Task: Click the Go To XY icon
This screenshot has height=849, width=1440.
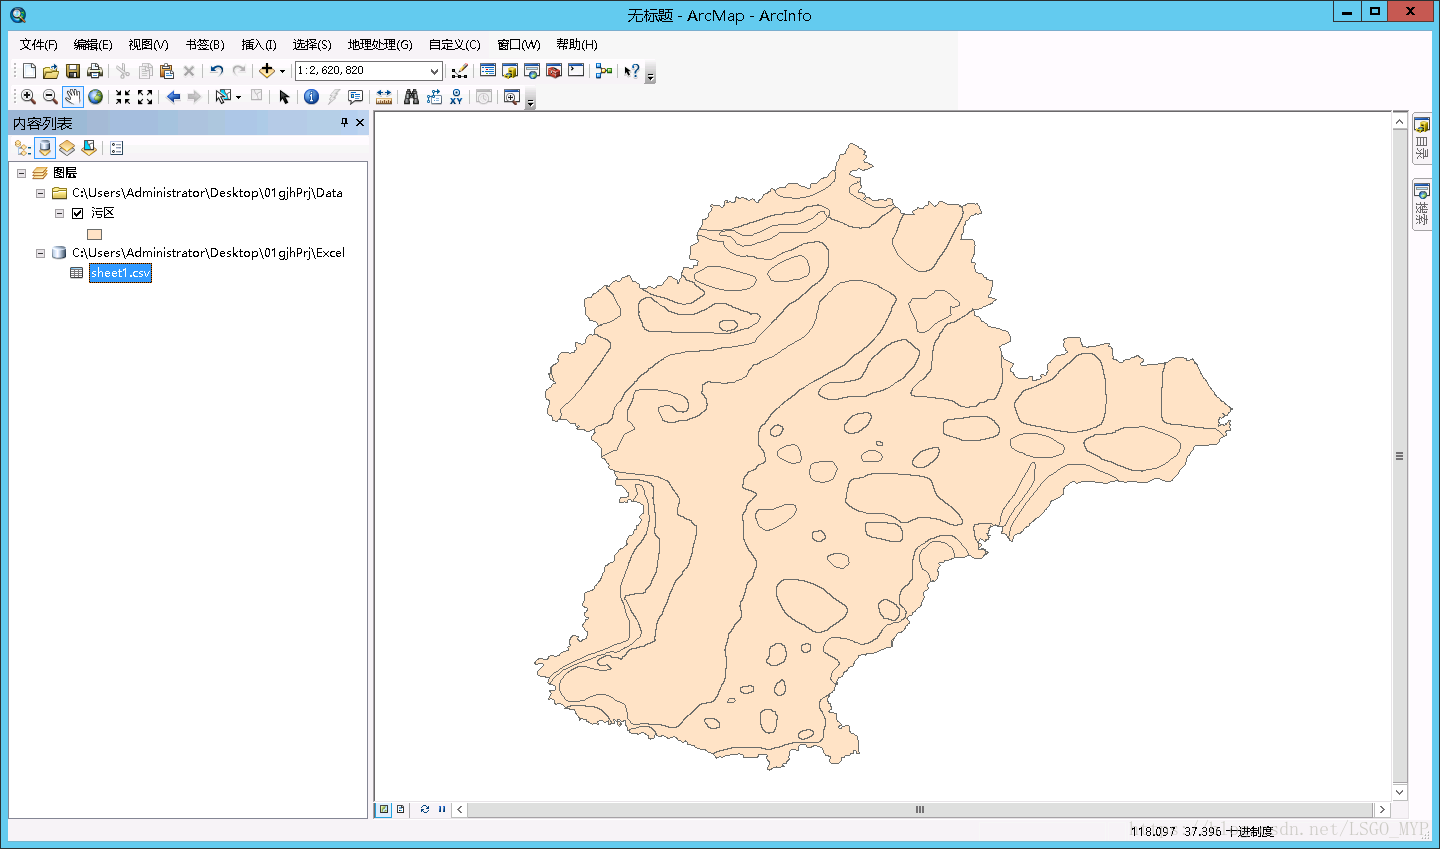Action: pos(456,97)
